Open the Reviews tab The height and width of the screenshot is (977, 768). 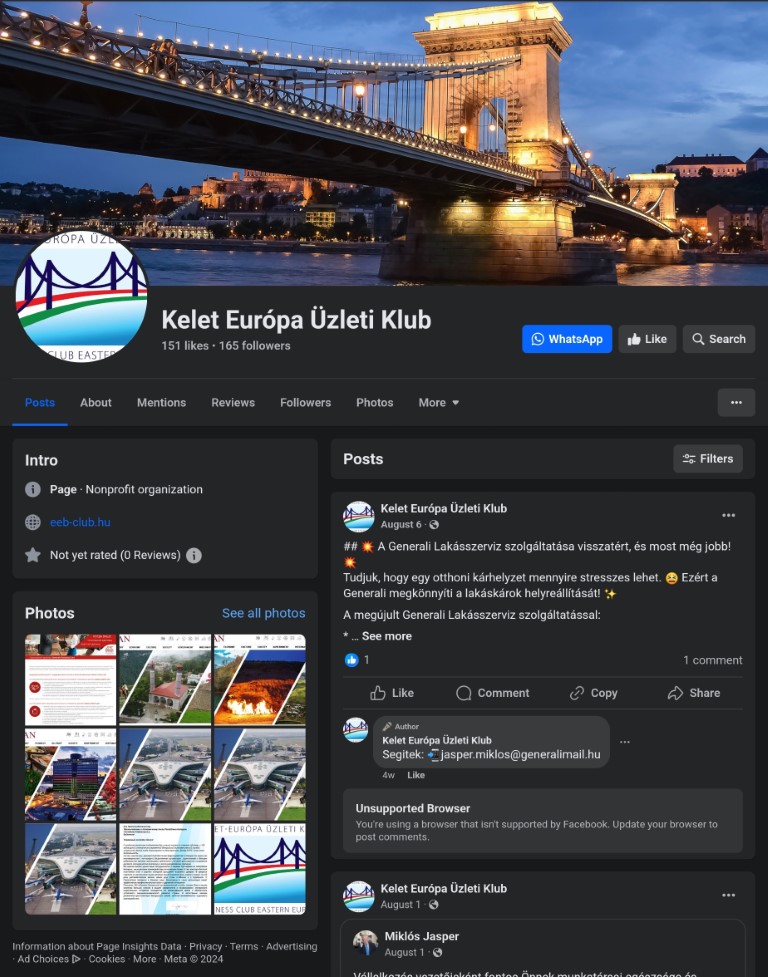click(233, 403)
